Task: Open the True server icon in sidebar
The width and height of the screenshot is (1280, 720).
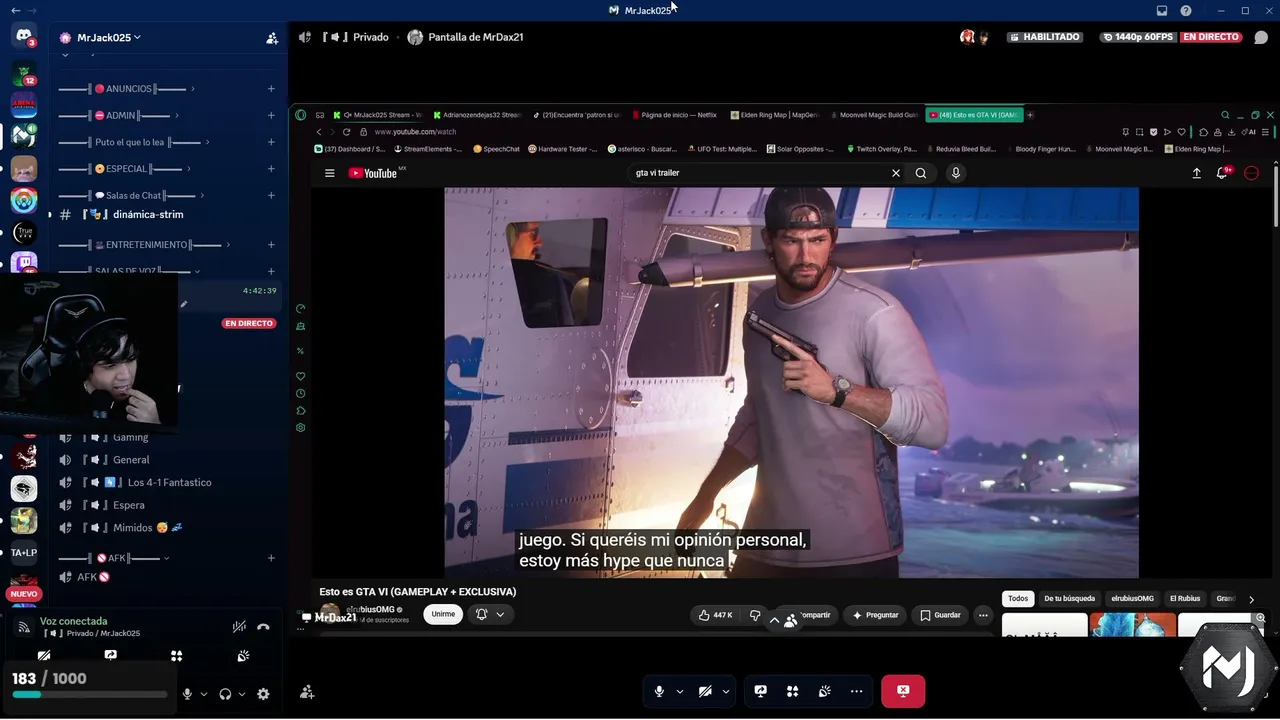Action: pyautogui.click(x=24, y=233)
